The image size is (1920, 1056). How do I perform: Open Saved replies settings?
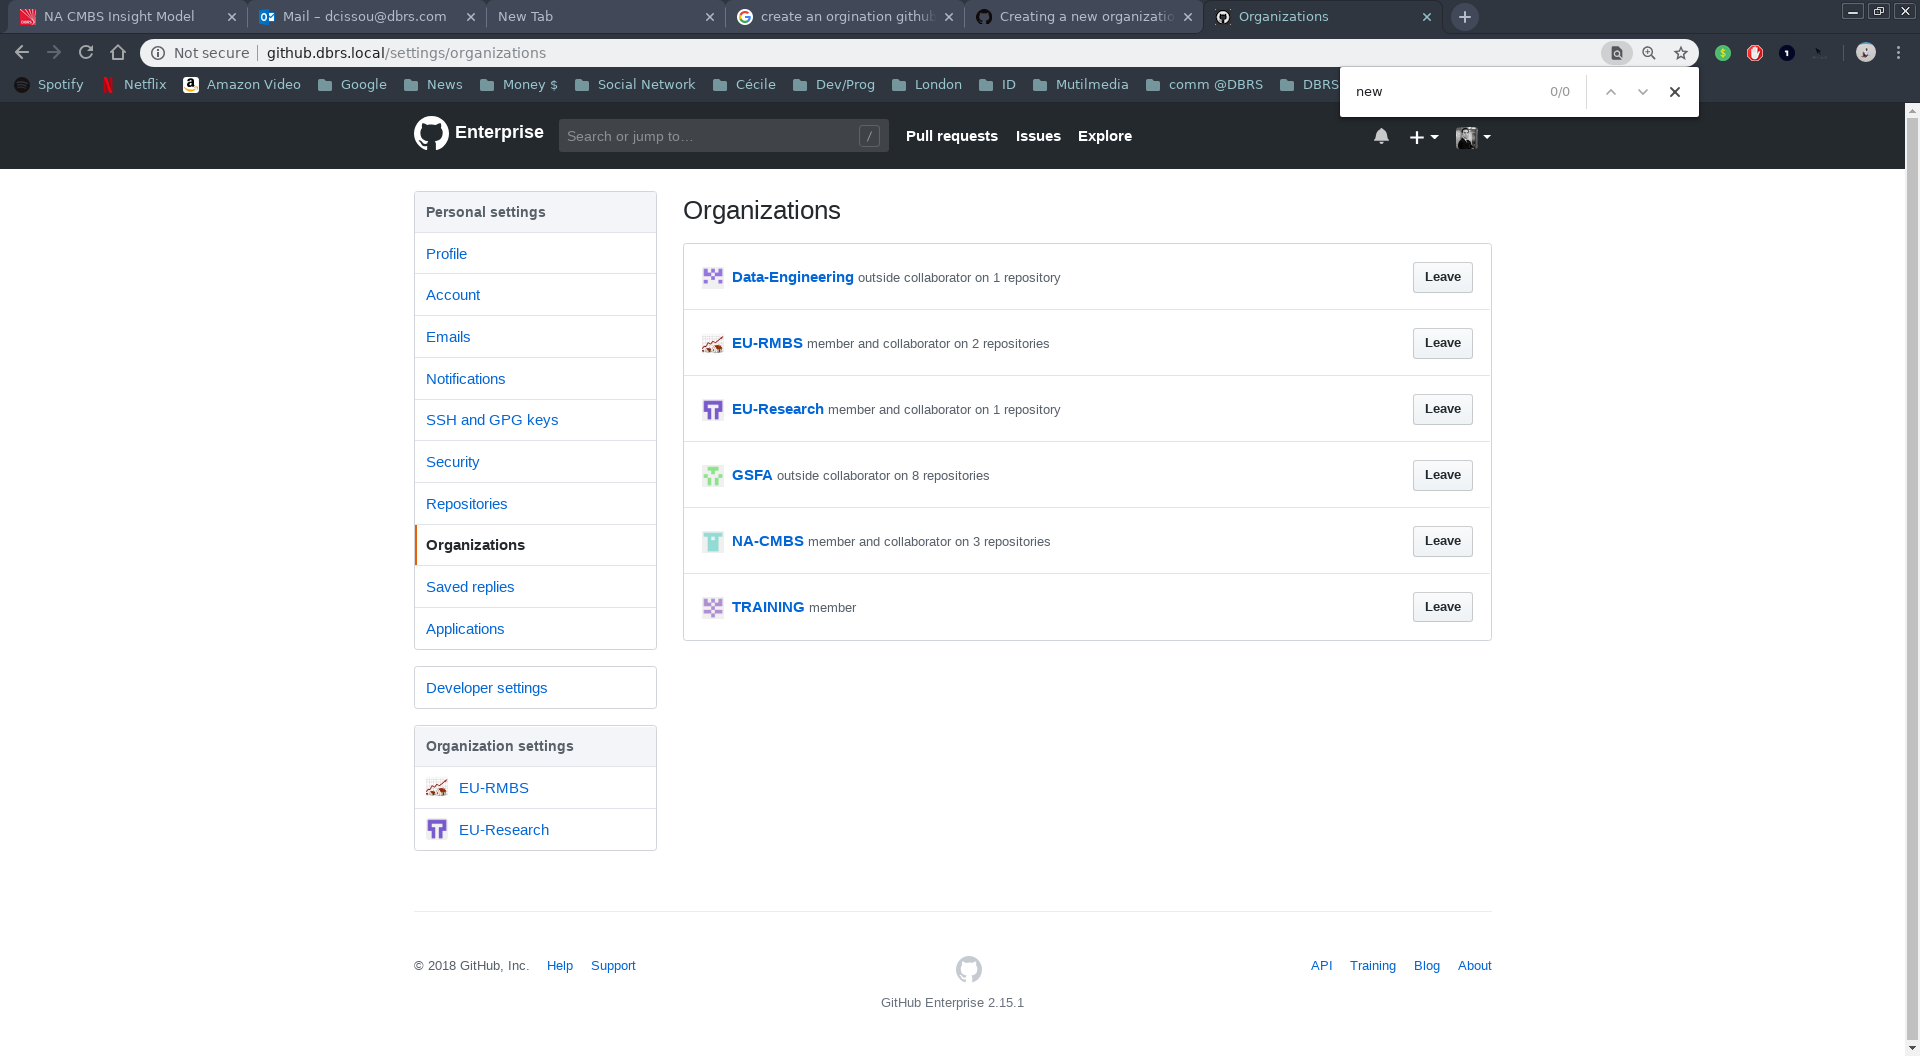point(535,587)
